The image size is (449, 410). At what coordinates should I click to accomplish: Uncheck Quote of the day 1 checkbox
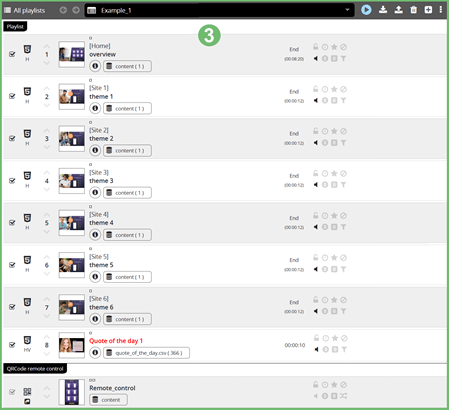point(12,345)
